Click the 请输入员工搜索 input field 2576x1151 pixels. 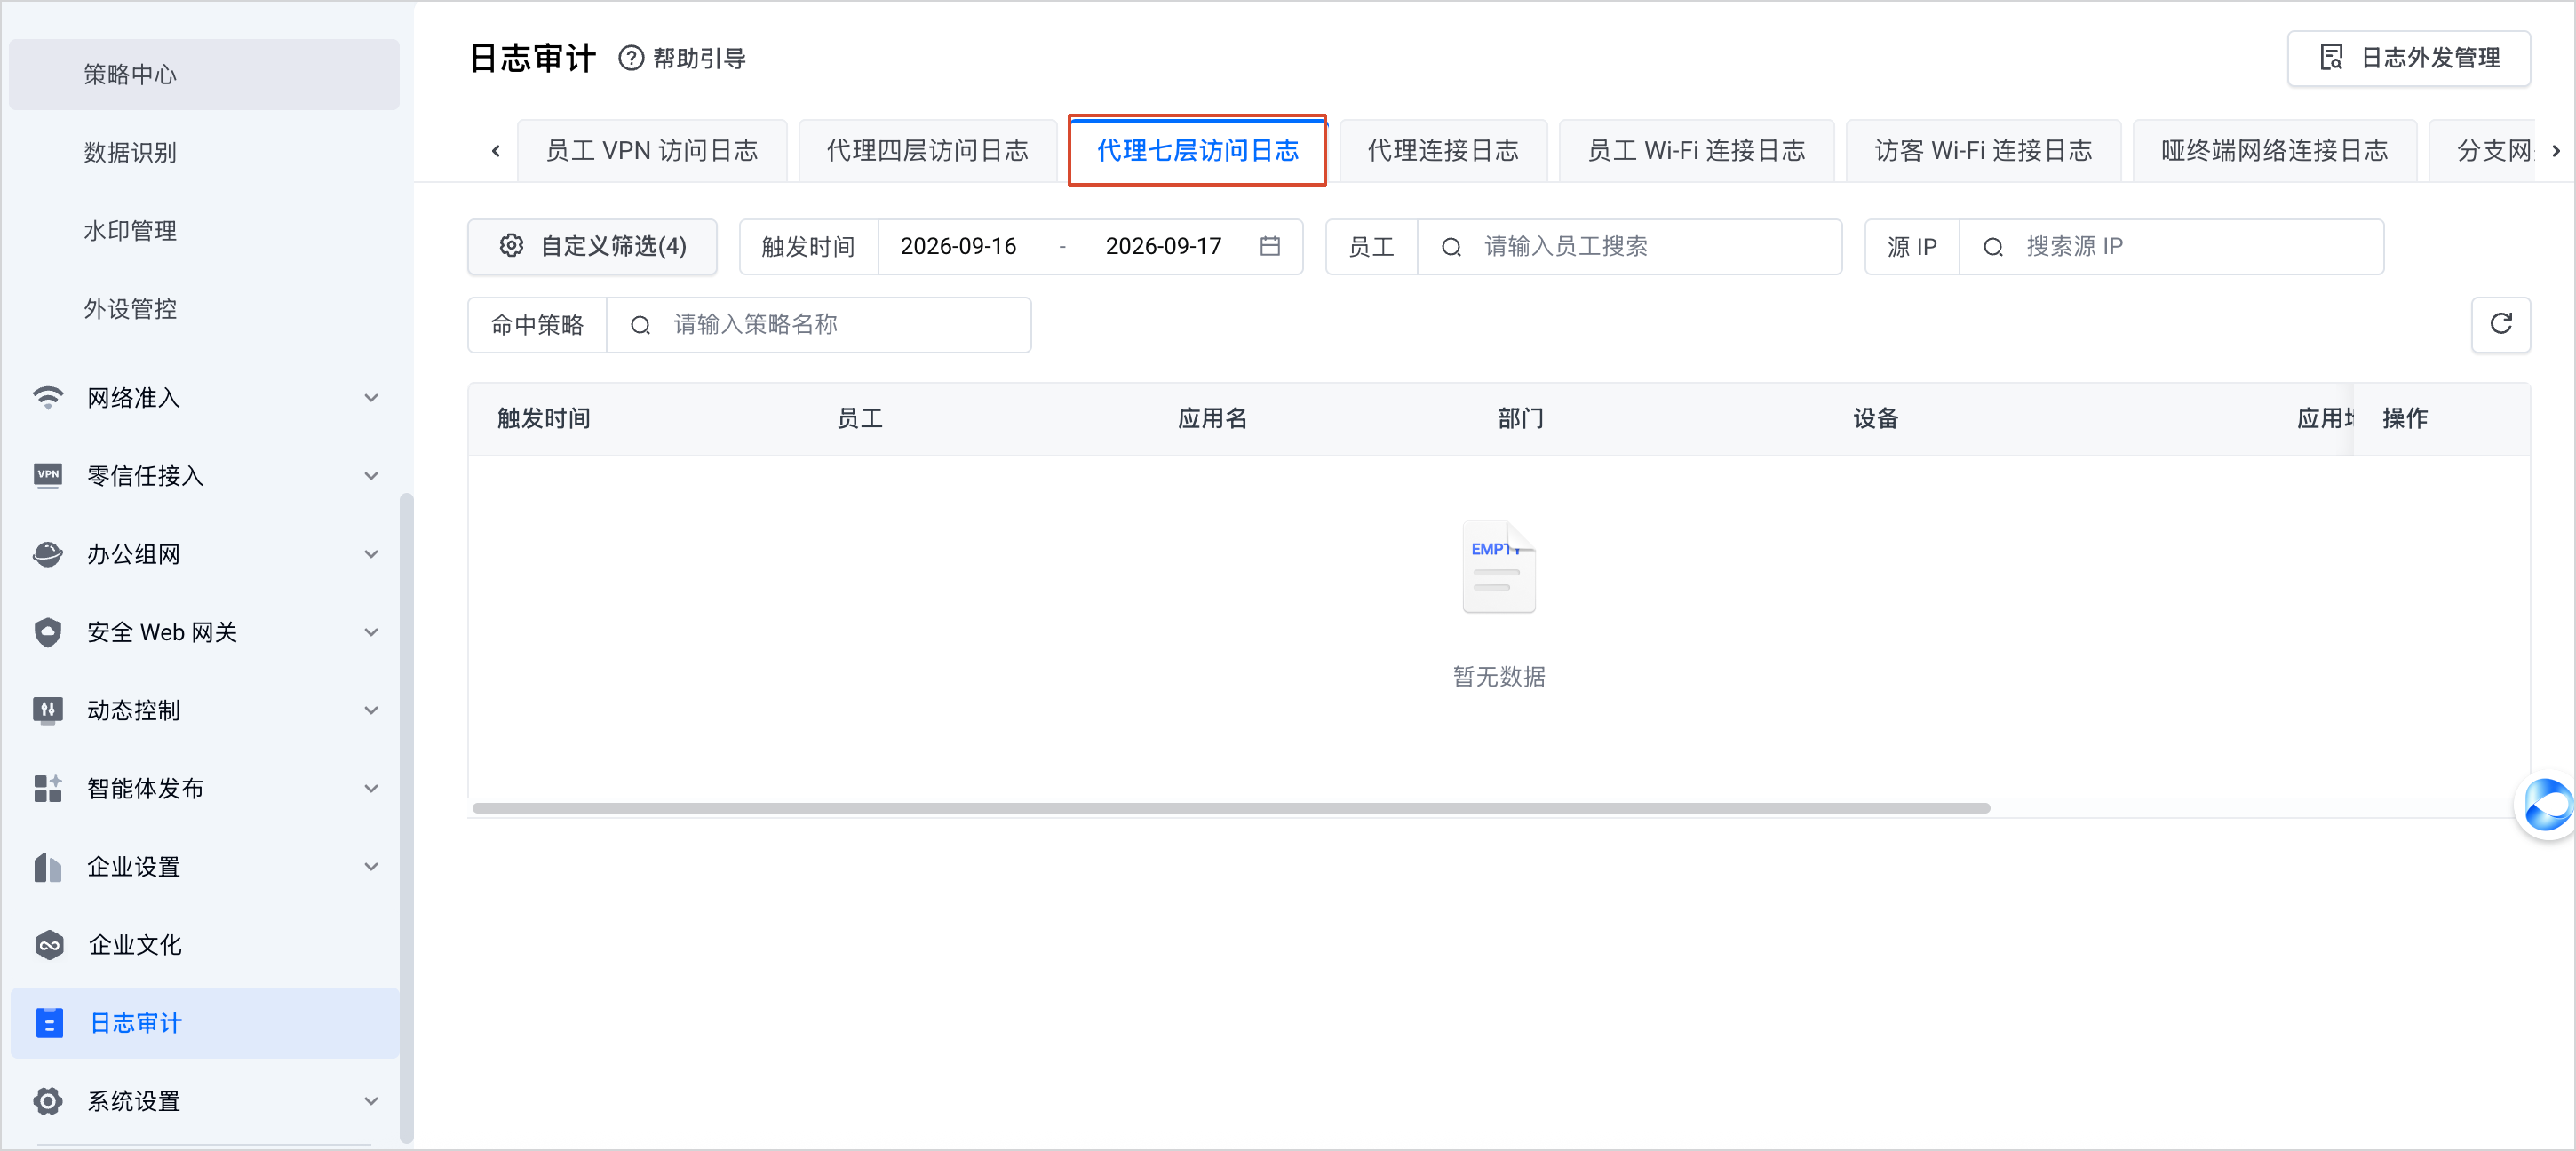pos(1629,247)
